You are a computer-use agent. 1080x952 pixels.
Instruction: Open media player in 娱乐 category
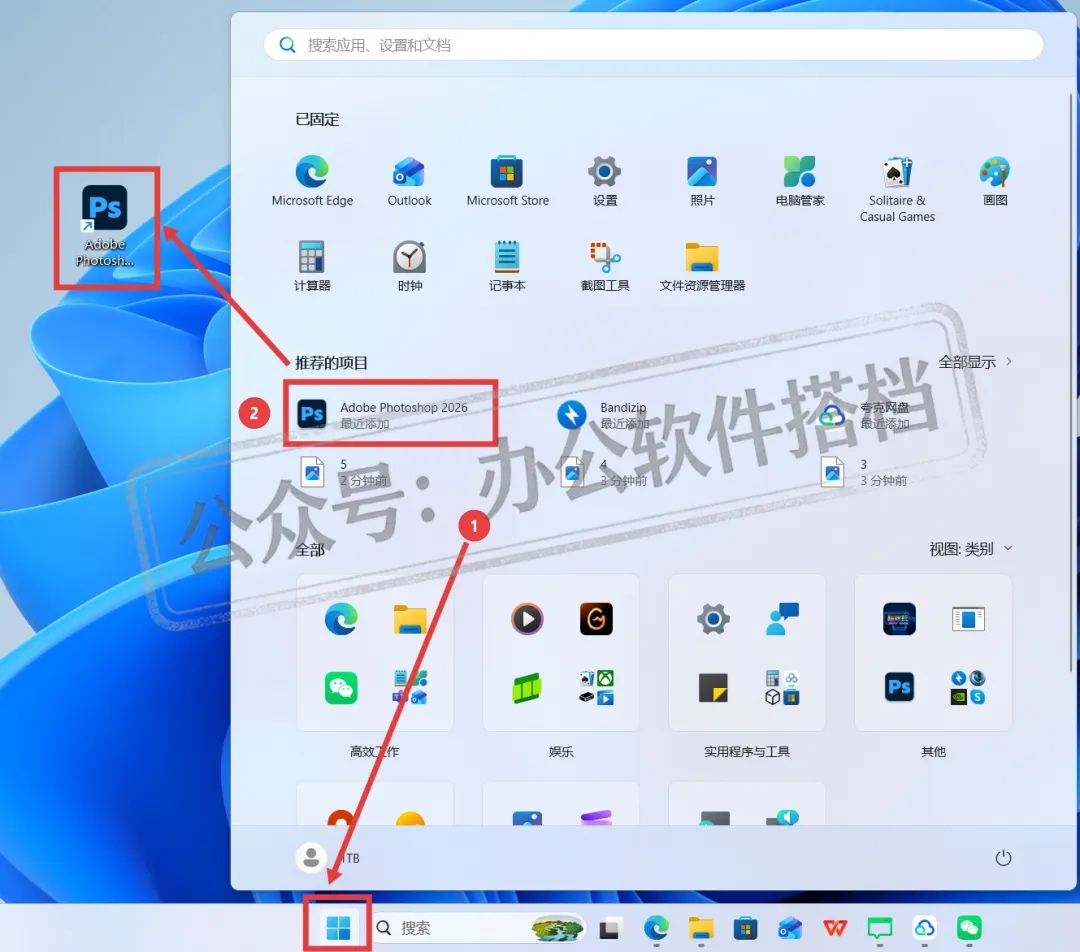point(527,619)
